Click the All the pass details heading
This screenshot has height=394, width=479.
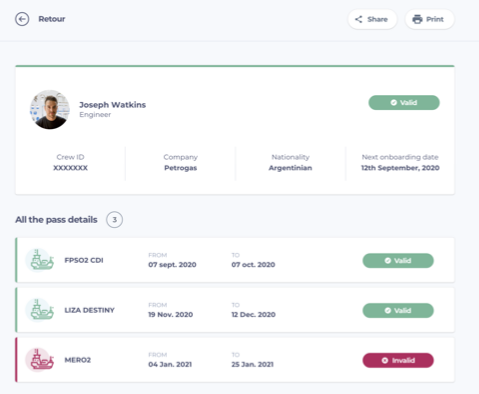[56, 220]
